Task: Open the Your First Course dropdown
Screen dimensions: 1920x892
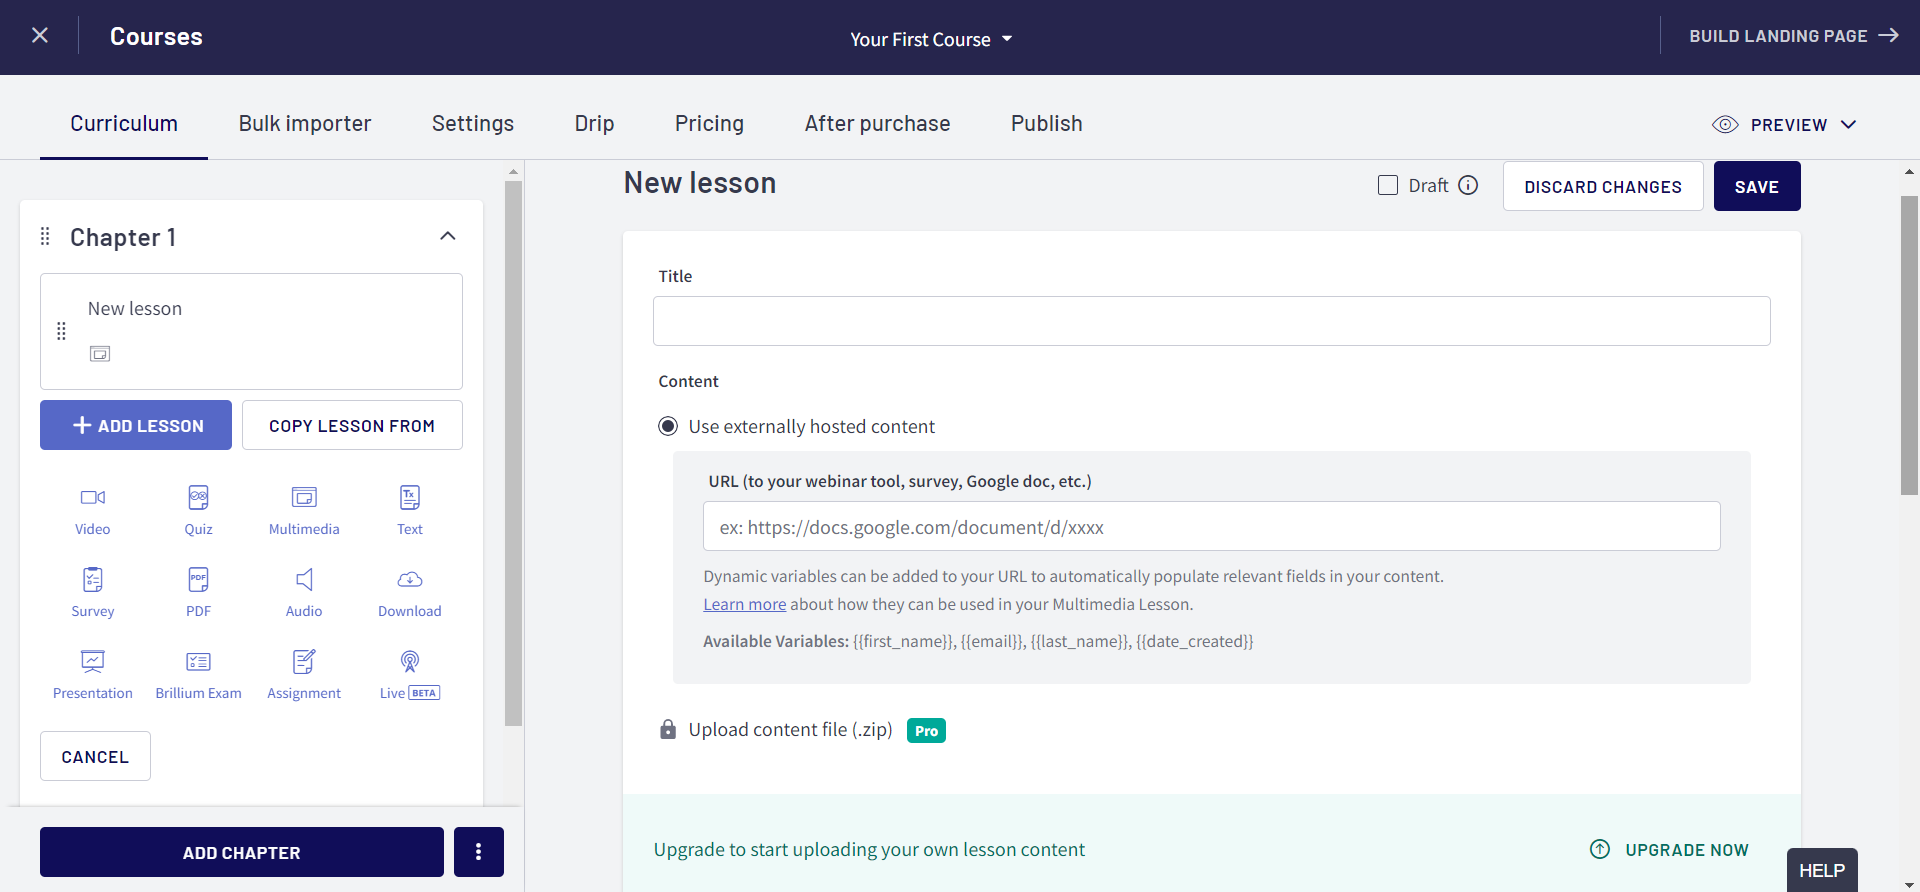Action: 931,39
